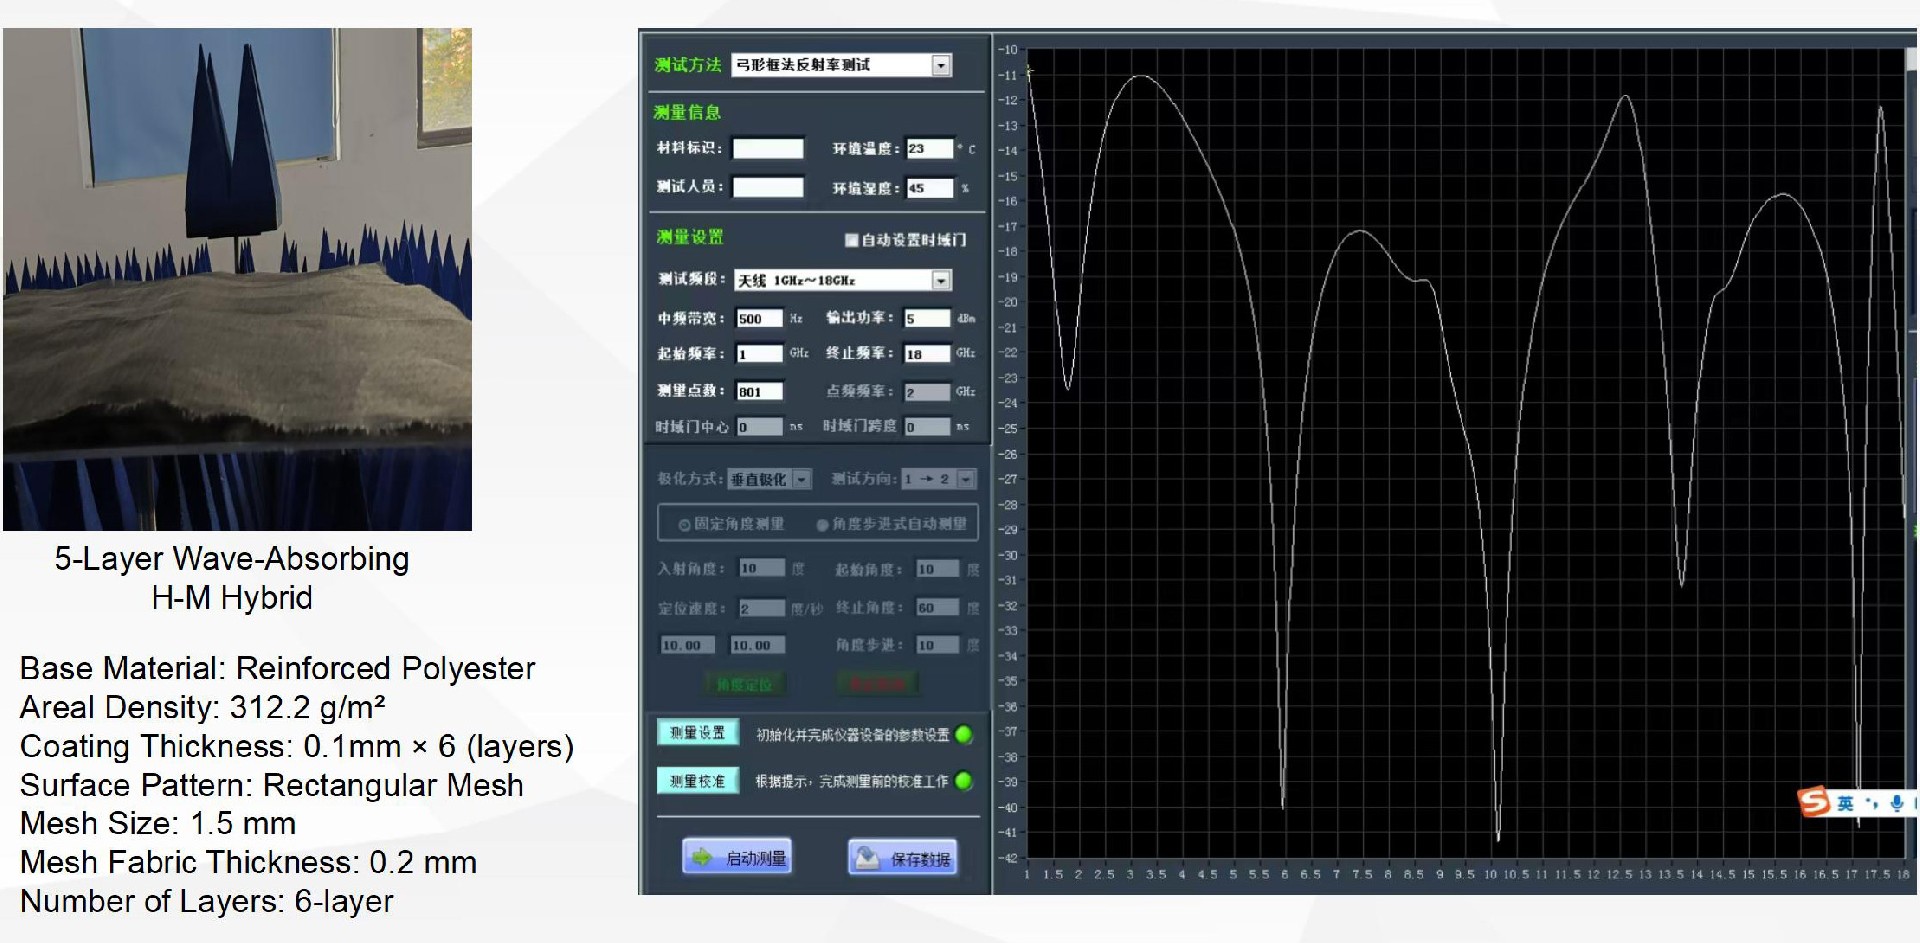Screen dimensions: 1920x943
Task: Click green status light beside 测量校准
Action: [x=964, y=781]
